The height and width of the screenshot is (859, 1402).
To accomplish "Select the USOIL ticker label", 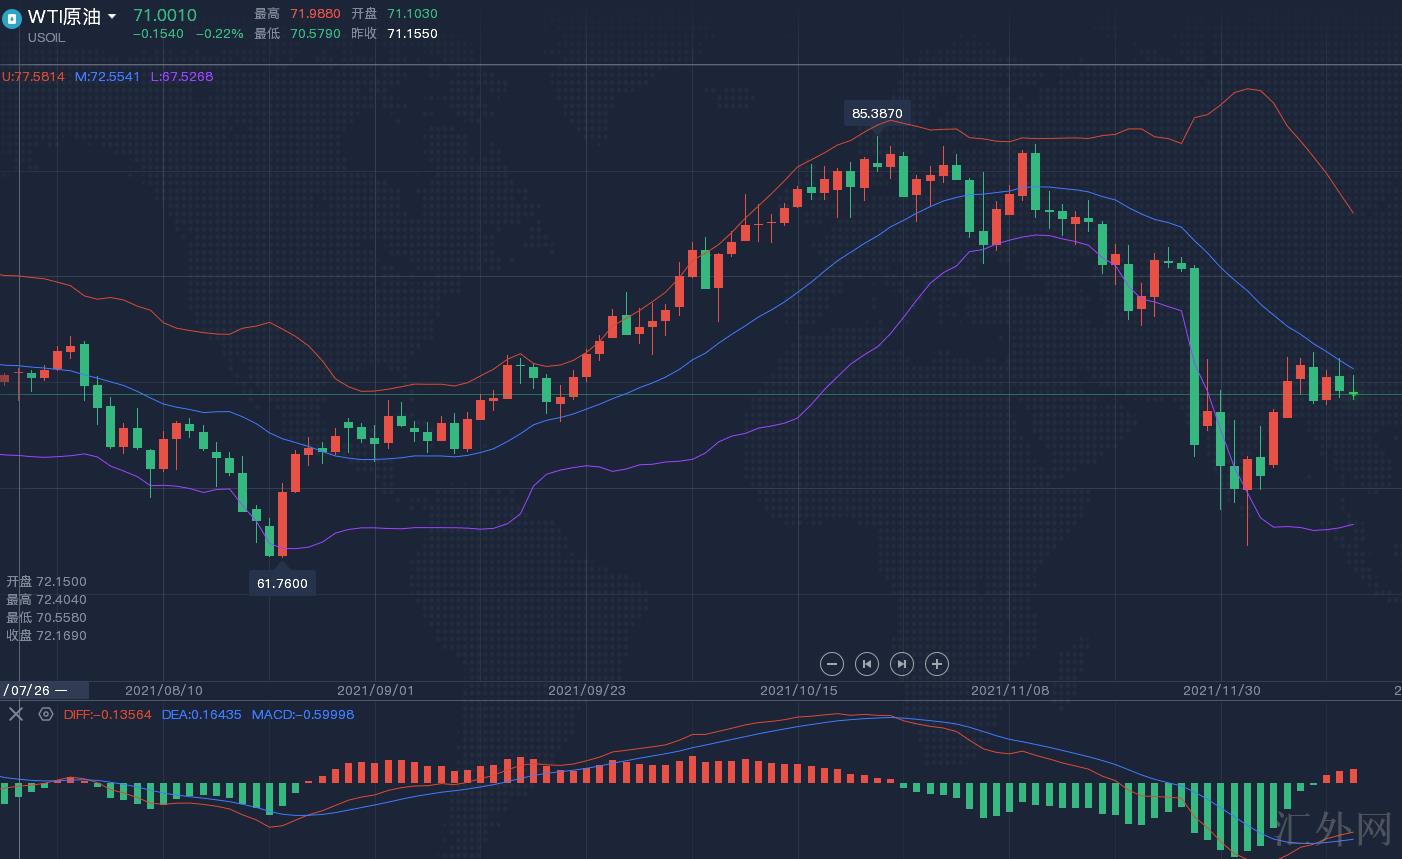I will point(46,38).
